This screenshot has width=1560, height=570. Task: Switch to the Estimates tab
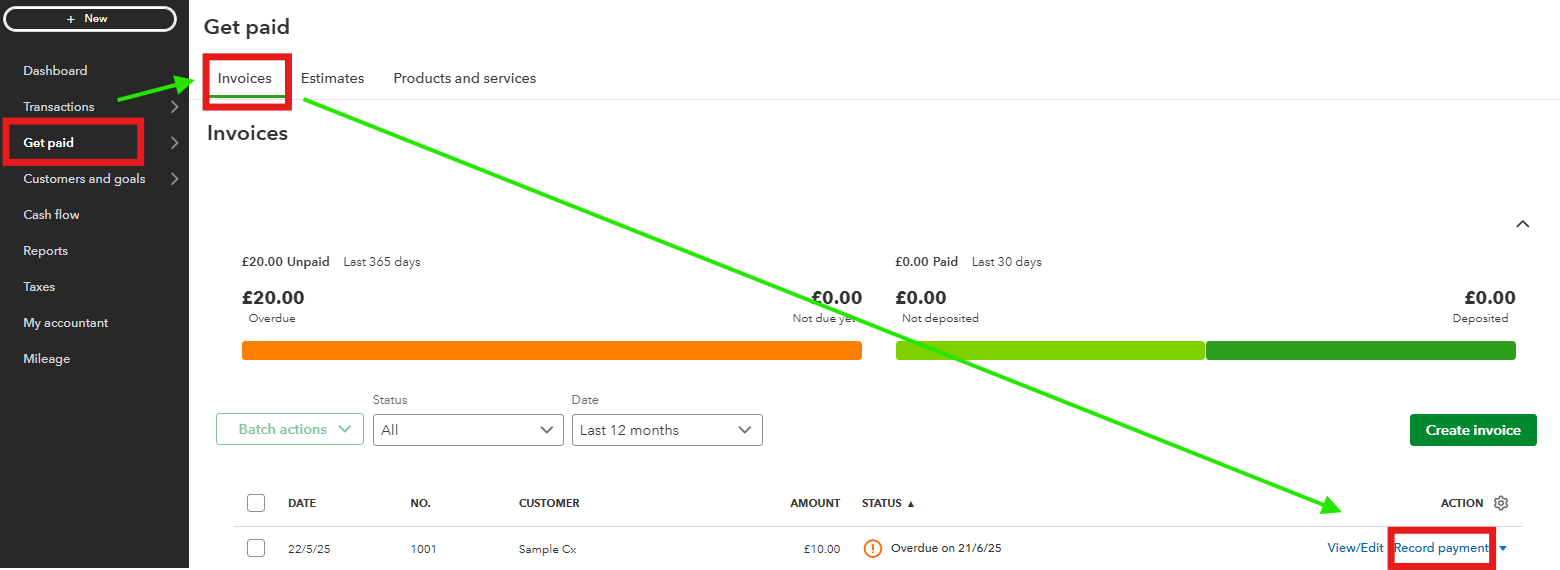332,78
